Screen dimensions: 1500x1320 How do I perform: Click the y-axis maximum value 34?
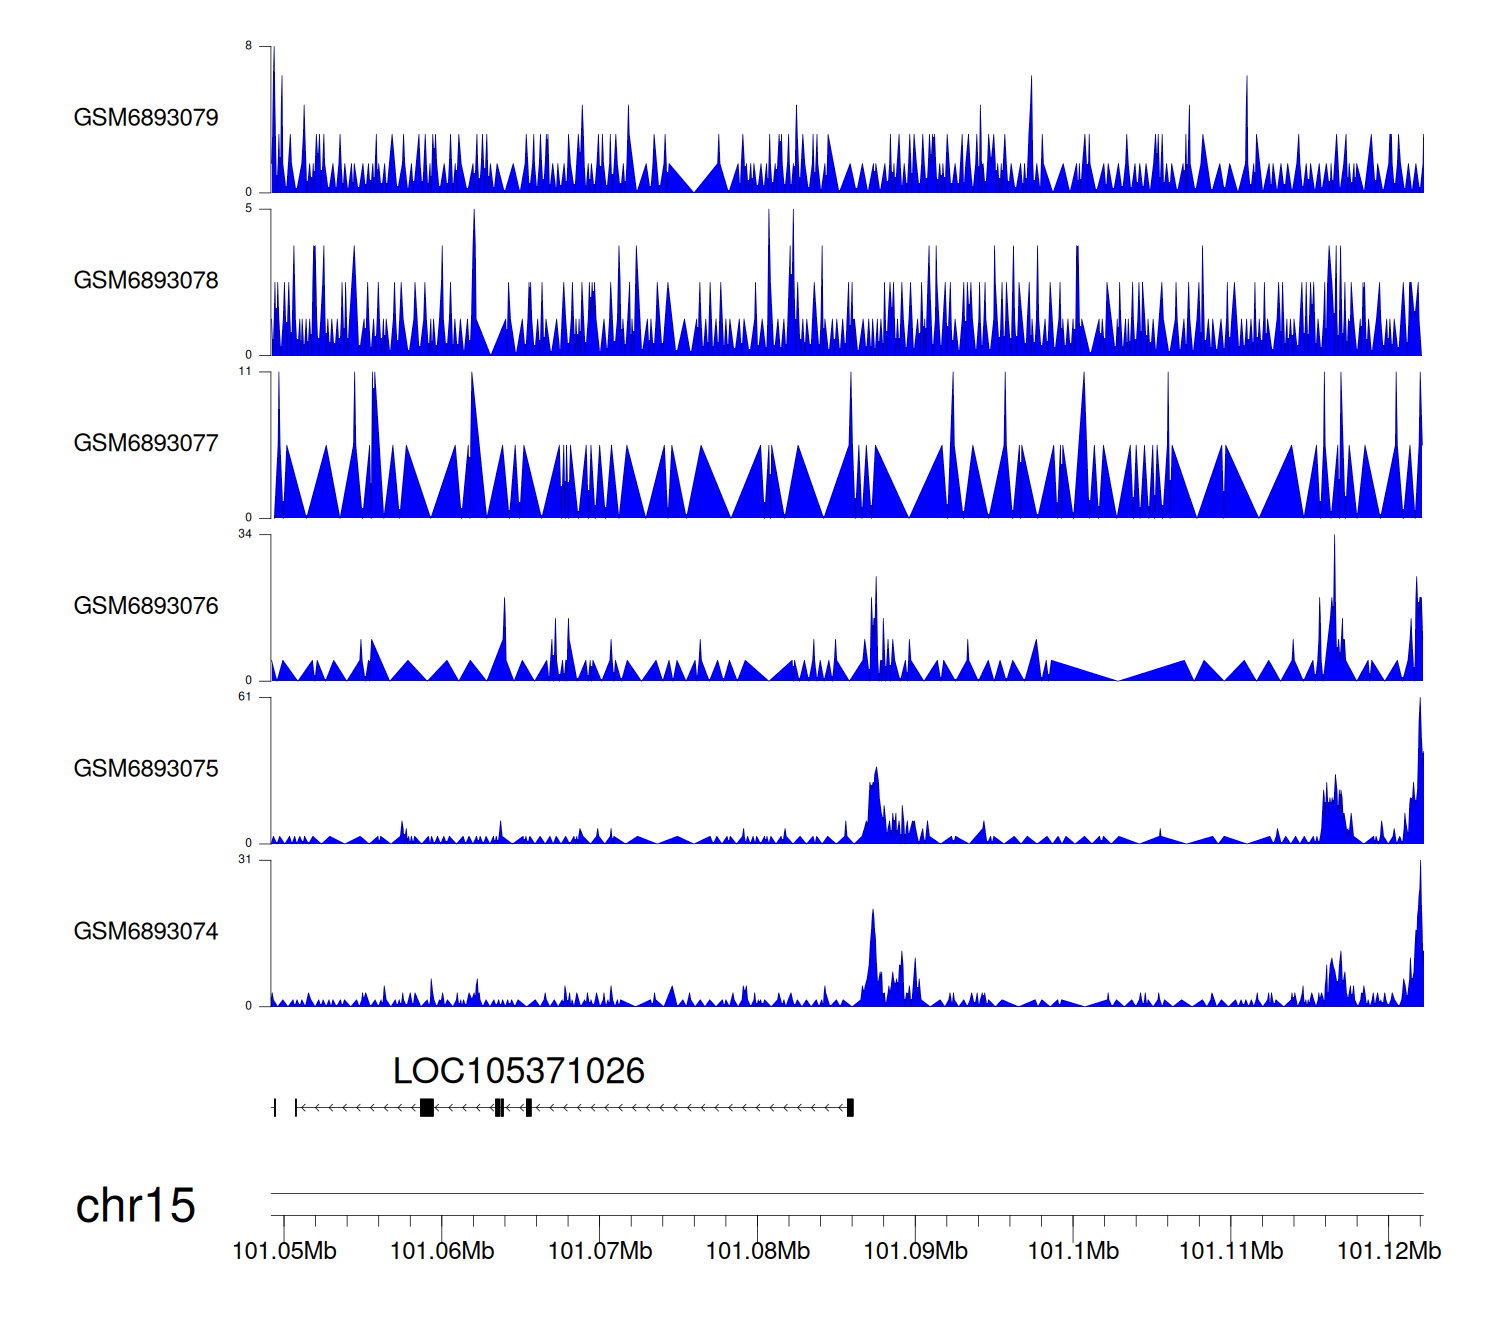245,534
